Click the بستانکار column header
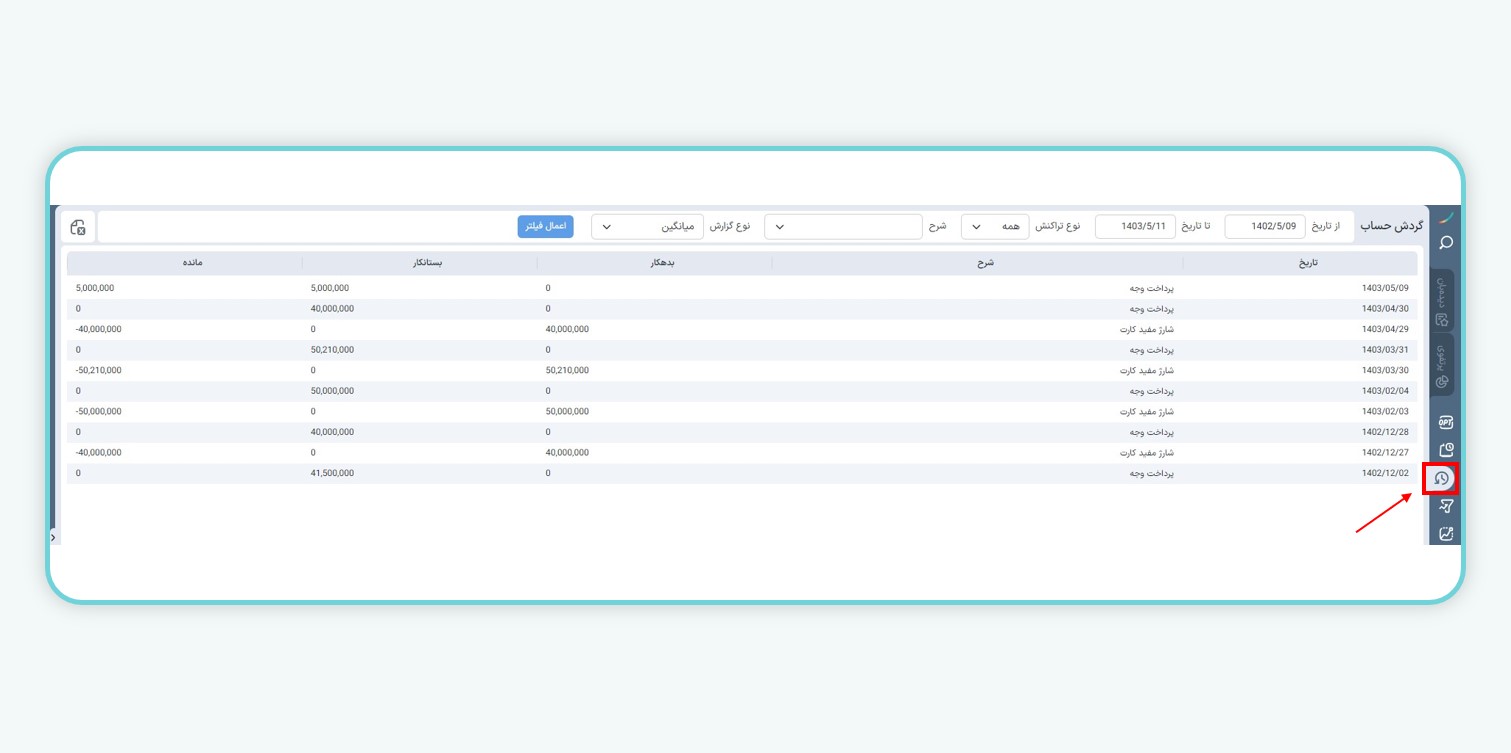 (x=420, y=263)
